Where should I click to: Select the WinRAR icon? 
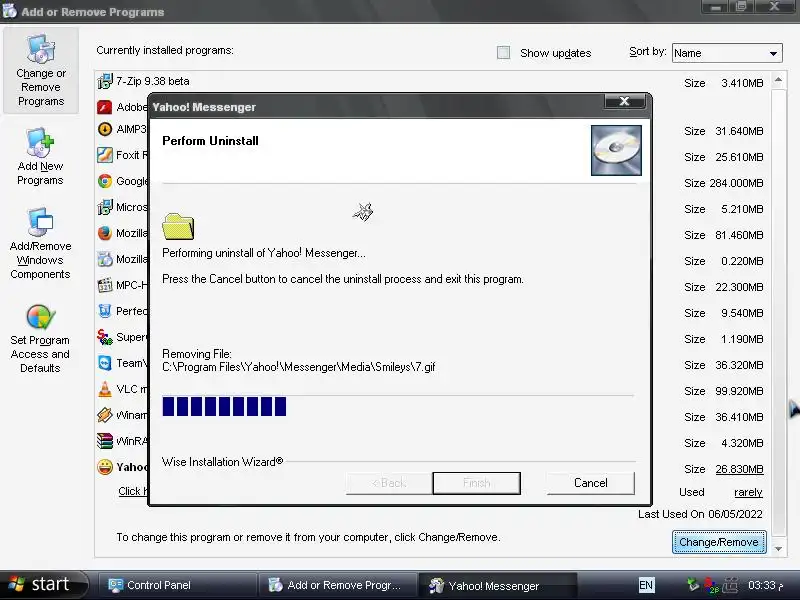(x=105, y=441)
